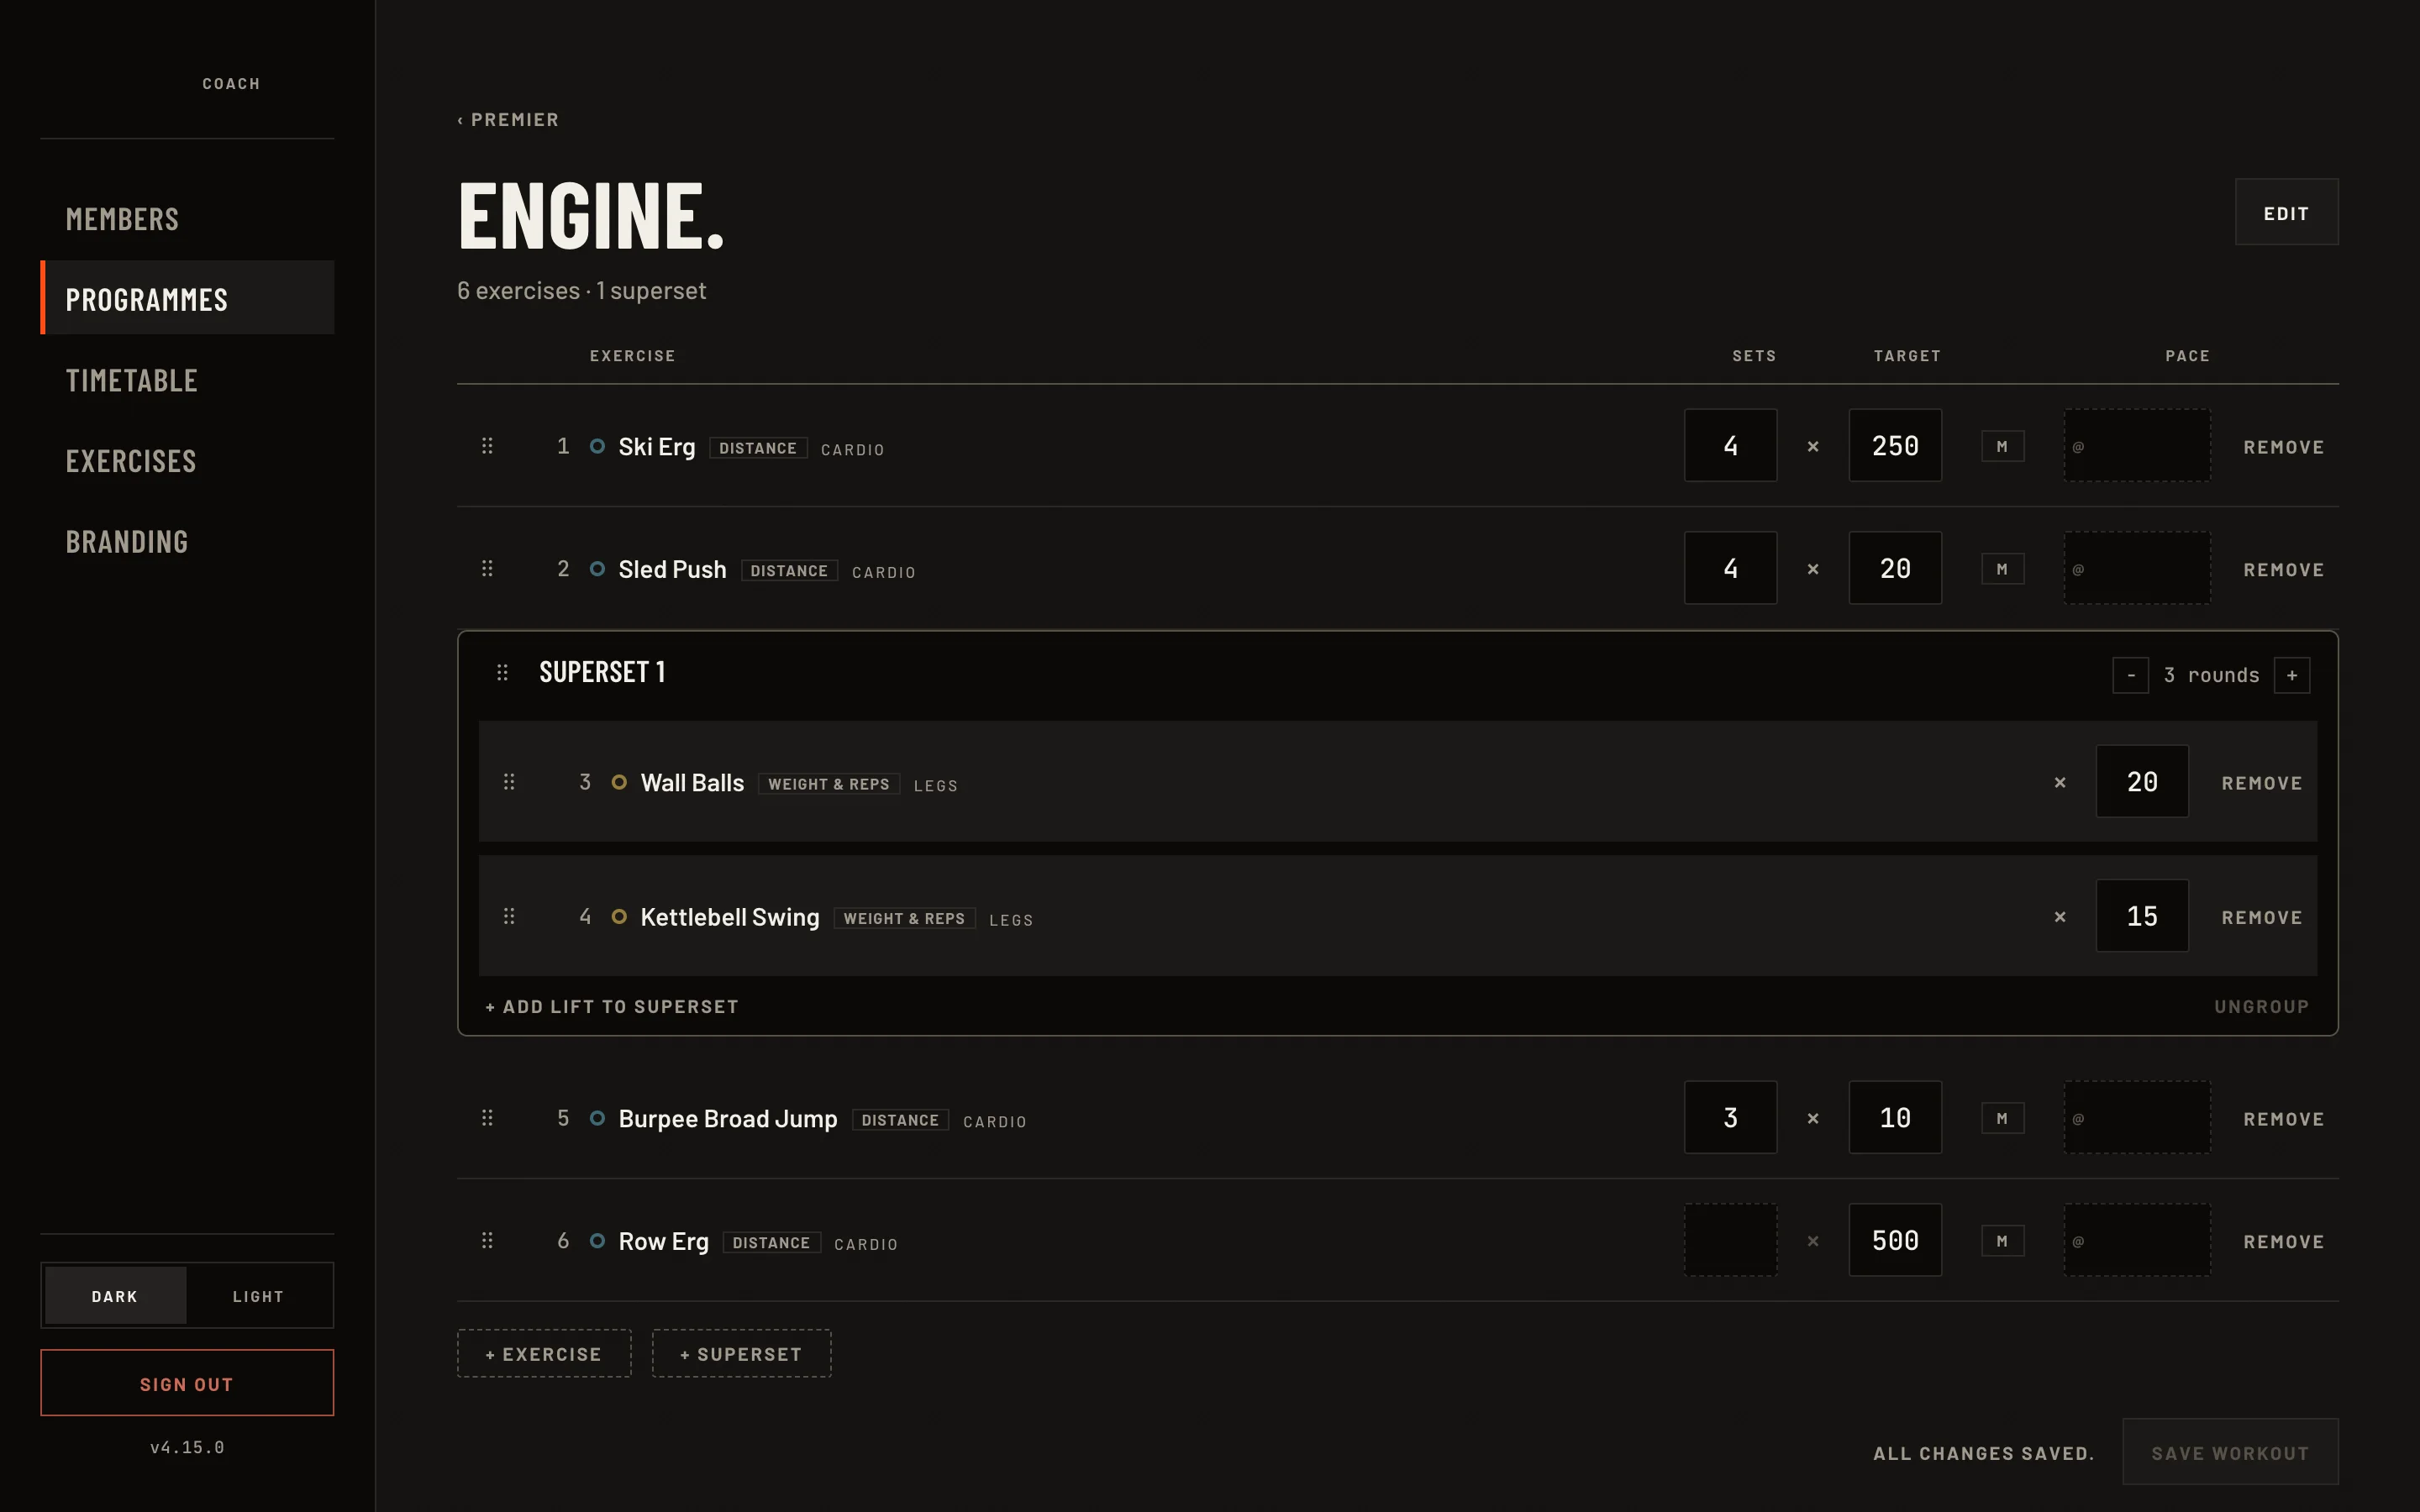The width and height of the screenshot is (2420, 1512).
Task: Click the Ski Erg status circle icon
Action: pyautogui.click(x=597, y=446)
